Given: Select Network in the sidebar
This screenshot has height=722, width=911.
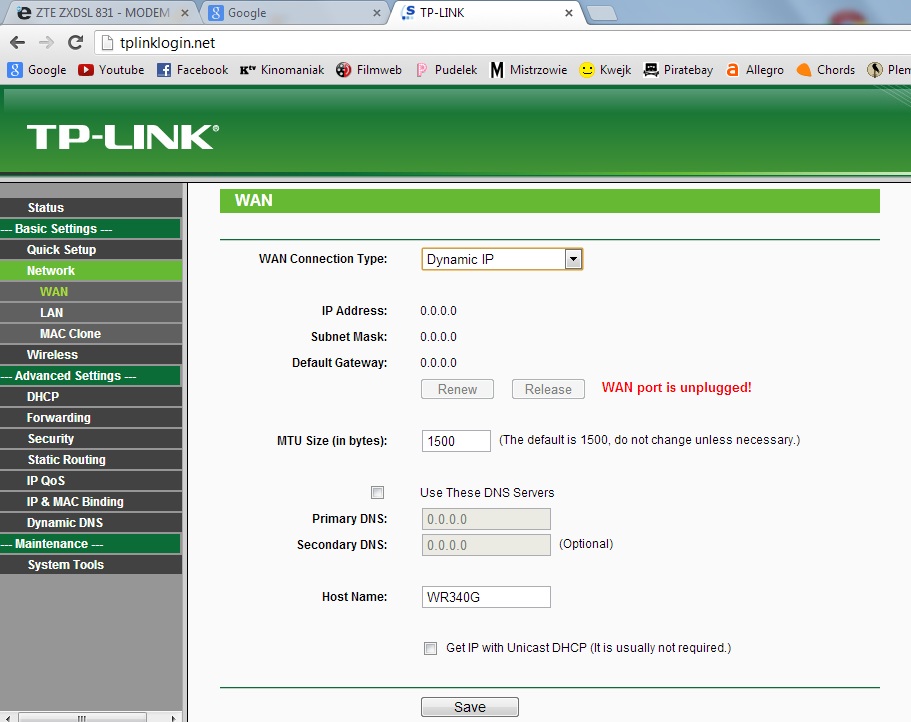Looking at the screenshot, I should tap(91, 271).
